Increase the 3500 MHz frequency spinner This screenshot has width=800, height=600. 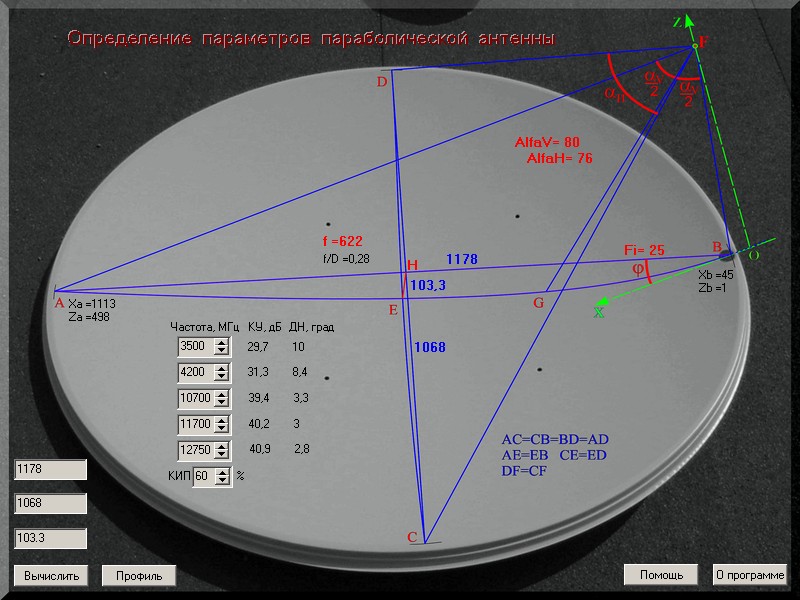pyautogui.click(x=221, y=342)
